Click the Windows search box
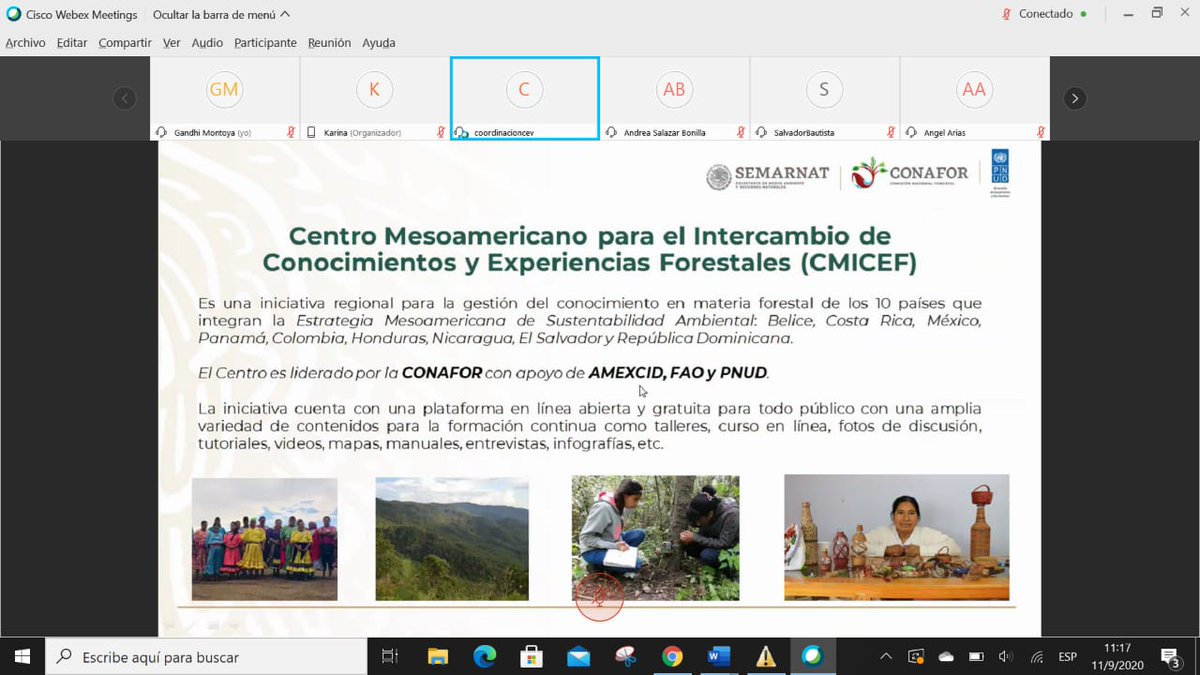The image size is (1200, 675). (x=206, y=657)
